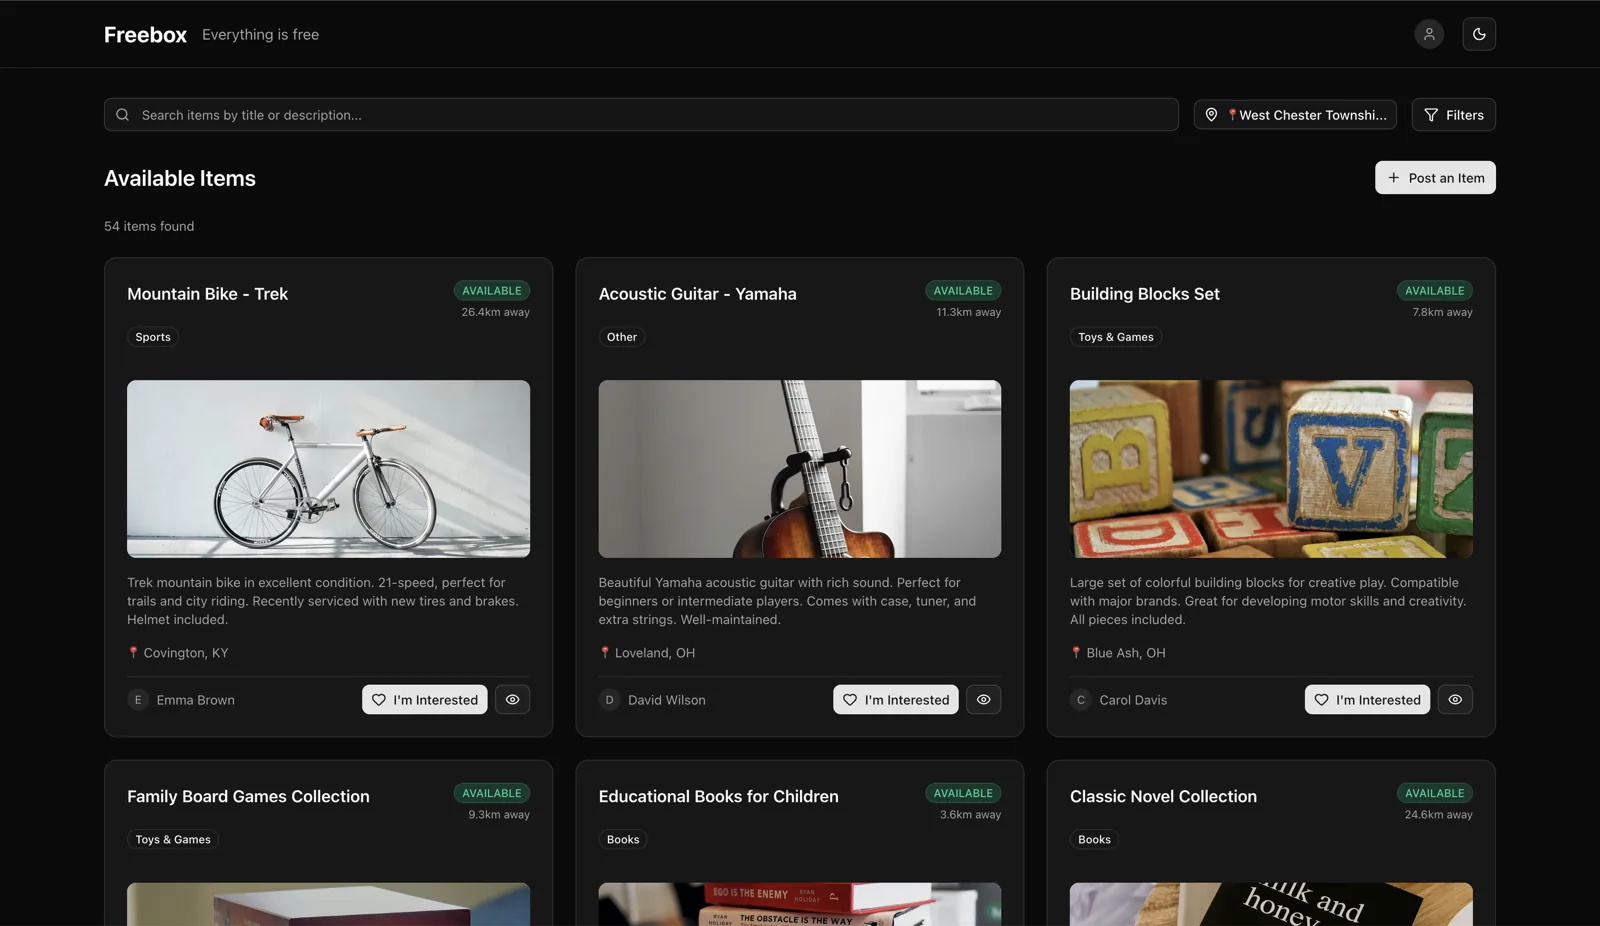Viewport: 1600px width, 926px height.
Task: View details eye icon for Building Blocks
Action: pyautogui.click(x=1455, y=700)
